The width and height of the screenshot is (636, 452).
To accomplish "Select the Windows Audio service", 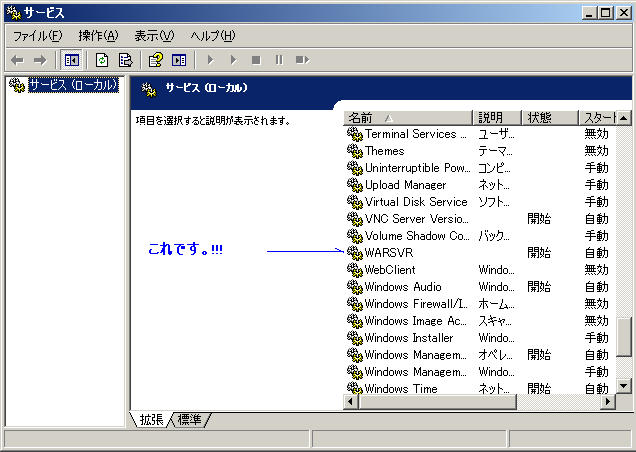I will pos(479,287).
